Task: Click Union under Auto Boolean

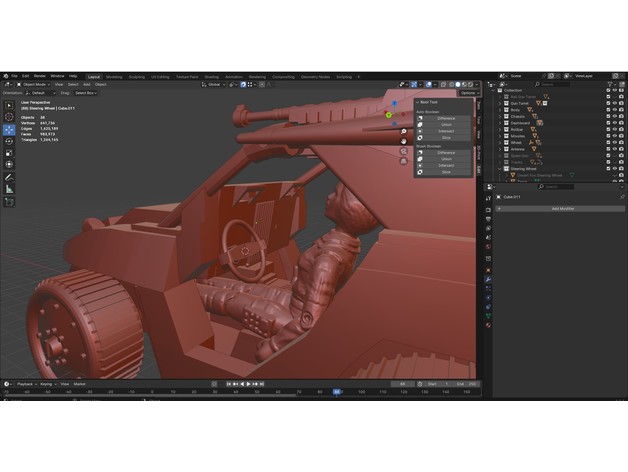Action: [446, 124]
